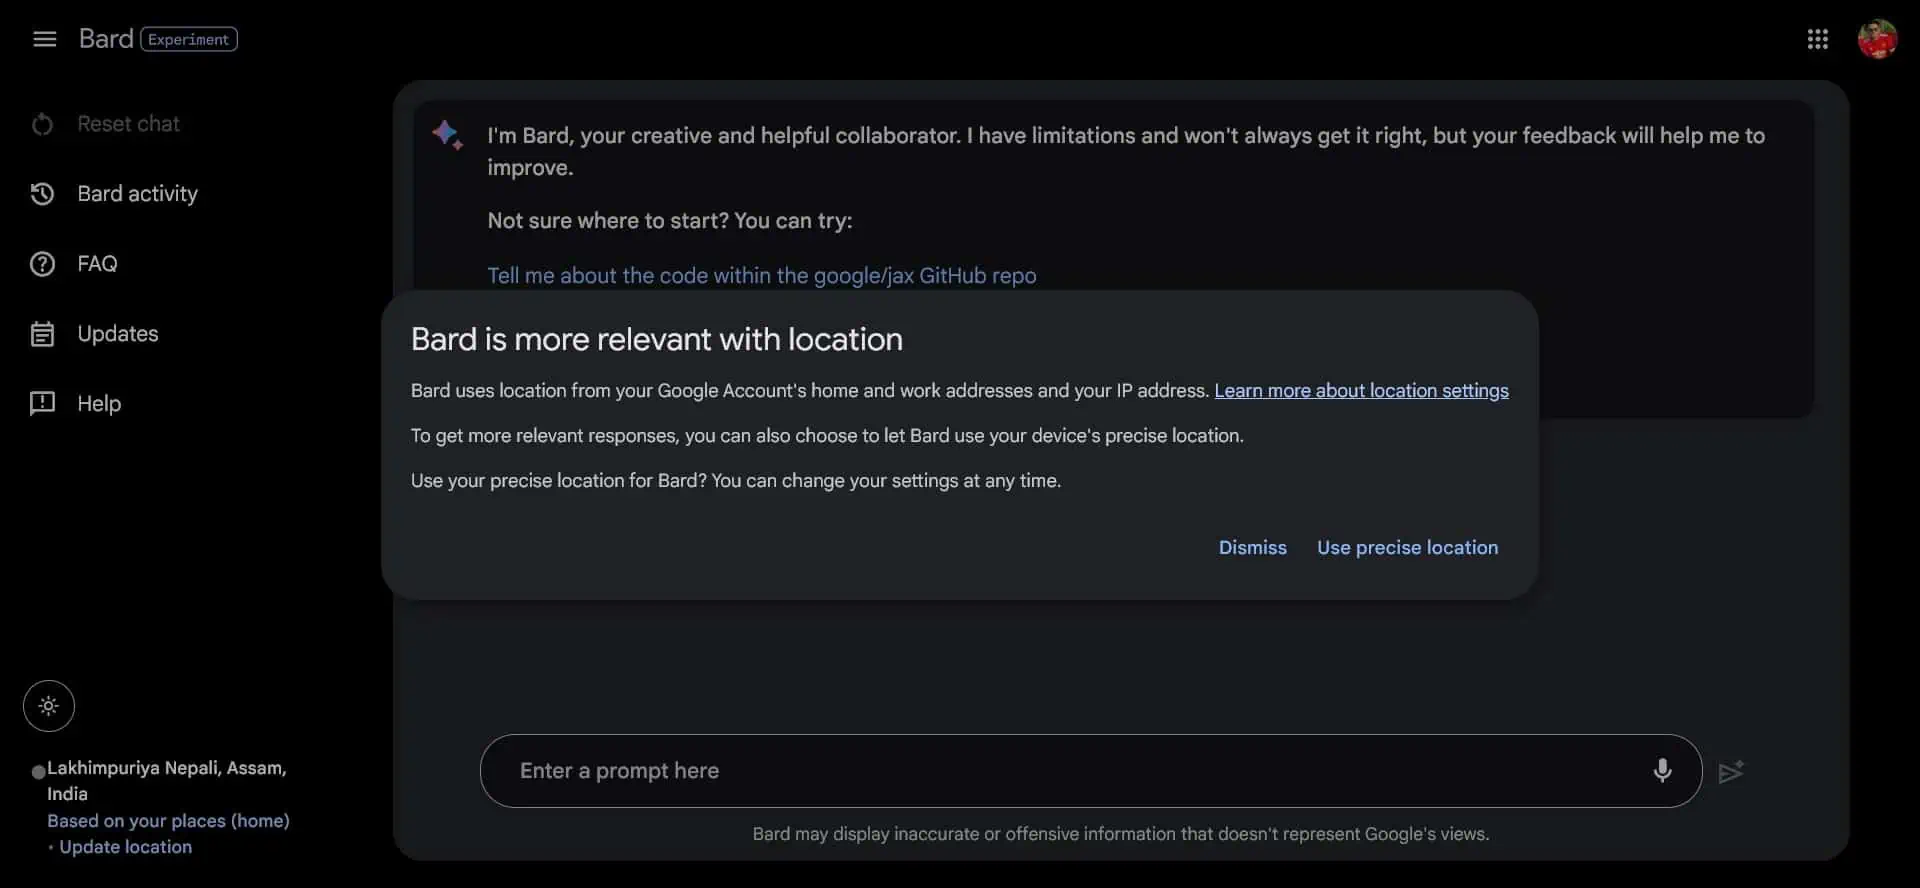Click the send prompt arrow icon

[x=1731, y=772]
